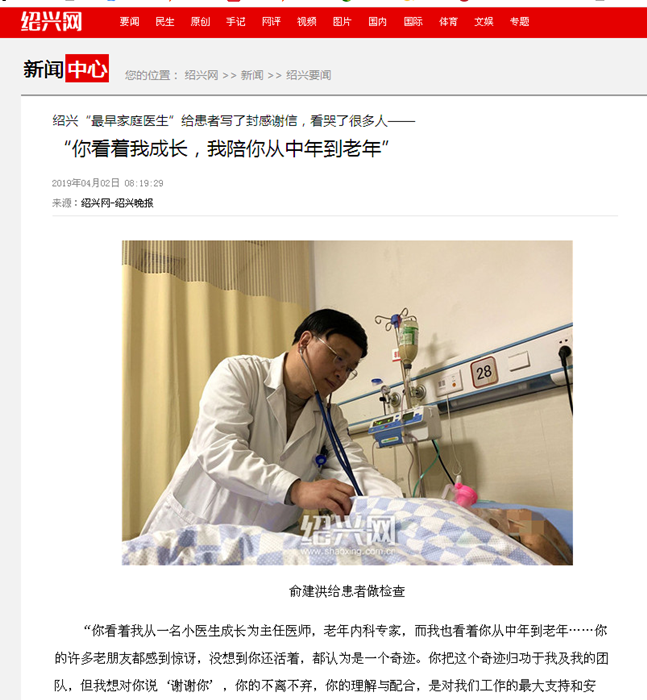This screenshot has height=700, width=647.
Task: Open the 图片 section
Action: [x=342, y=21]
